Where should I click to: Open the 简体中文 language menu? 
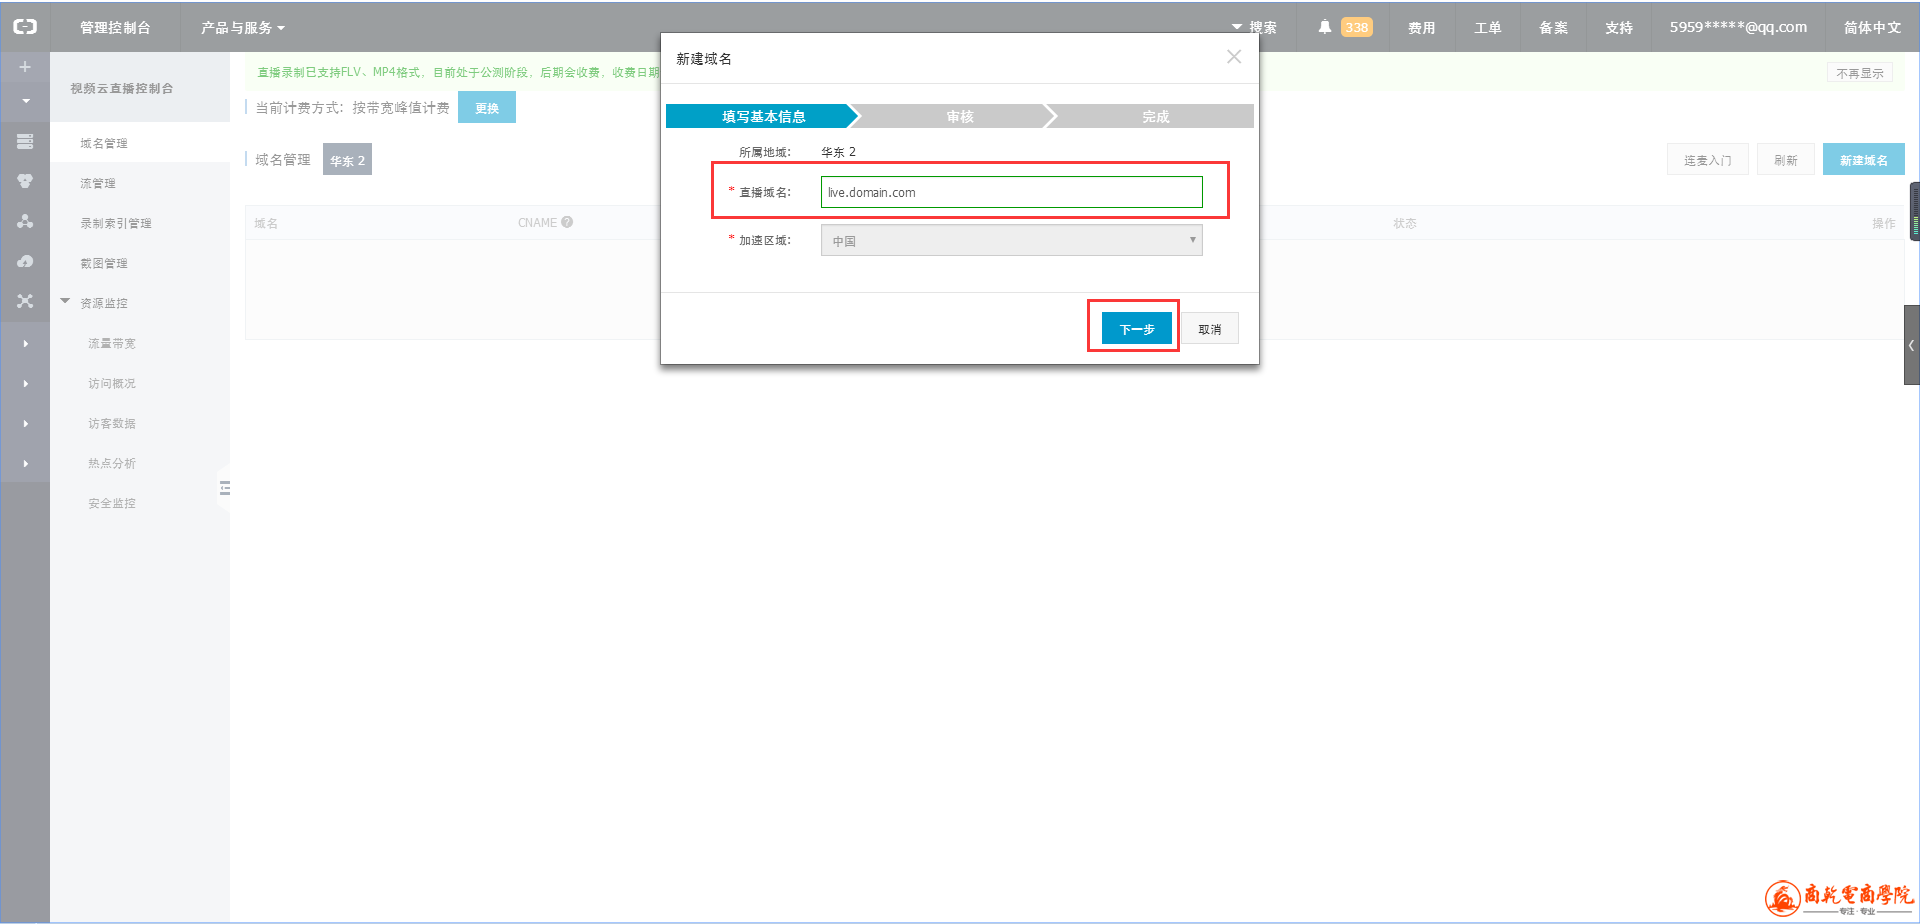1871,27
